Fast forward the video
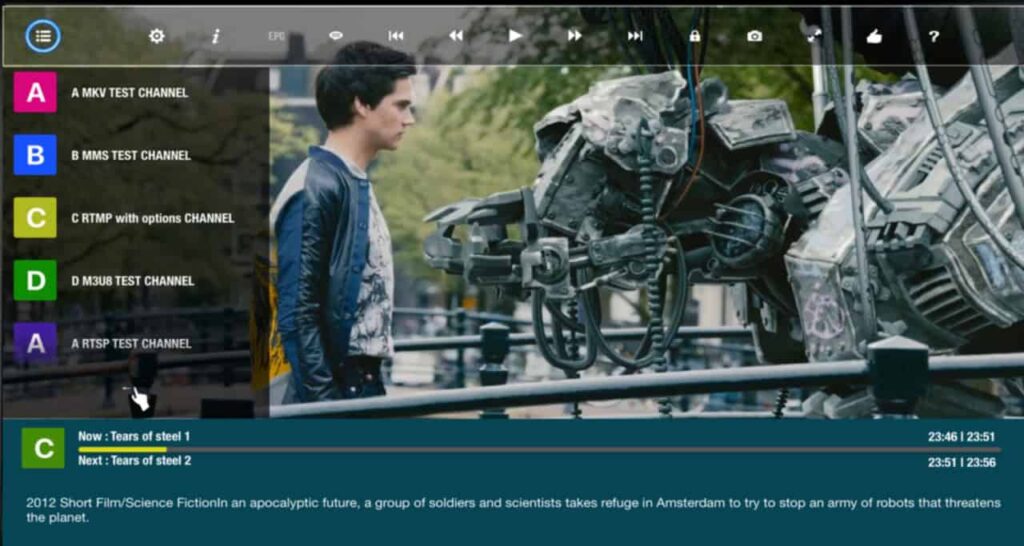The image size is (1024, 546). click(x=575, y=36)
